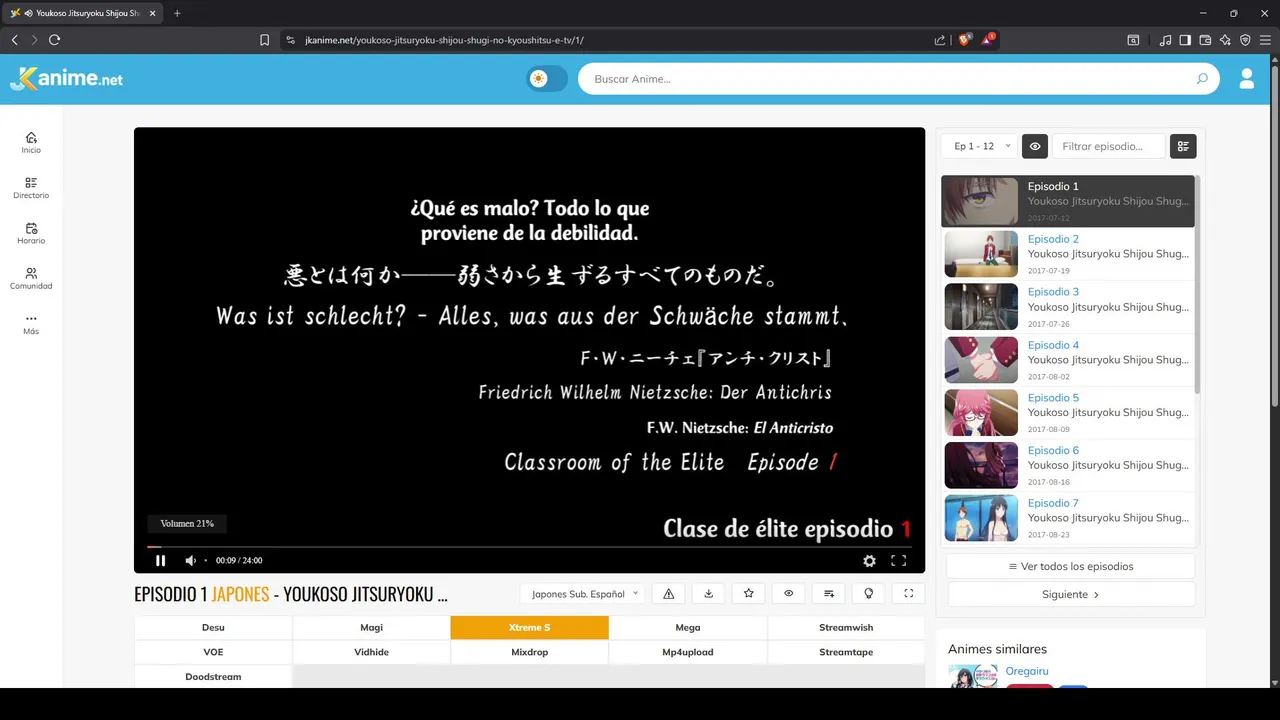Expand player with the theater mode icon
The height and width of the screenshot is (720, 1280).
pos(909,594)
